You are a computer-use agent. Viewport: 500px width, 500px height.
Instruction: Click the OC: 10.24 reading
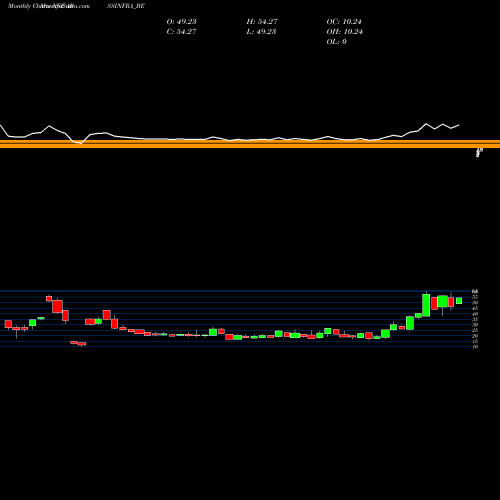pos(344,21)
